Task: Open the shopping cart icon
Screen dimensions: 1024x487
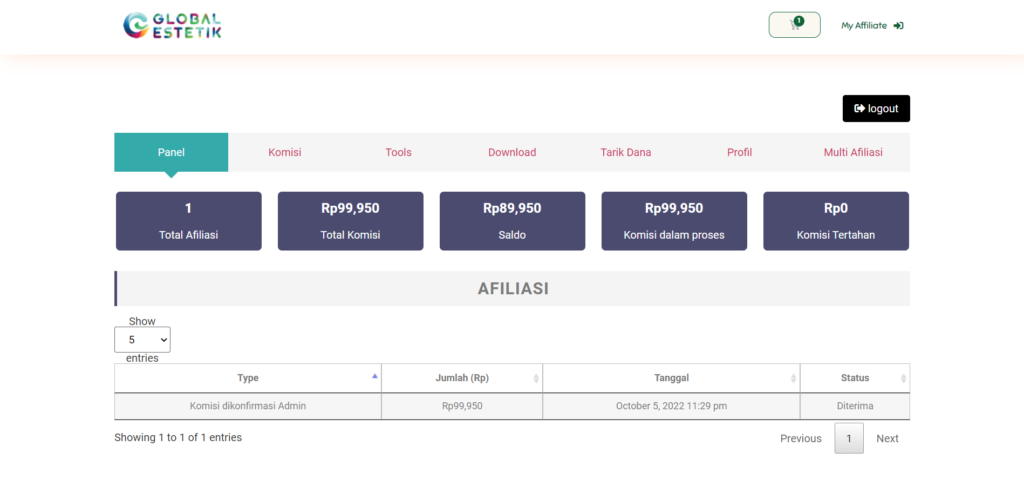Action: [x=794, y=25]
